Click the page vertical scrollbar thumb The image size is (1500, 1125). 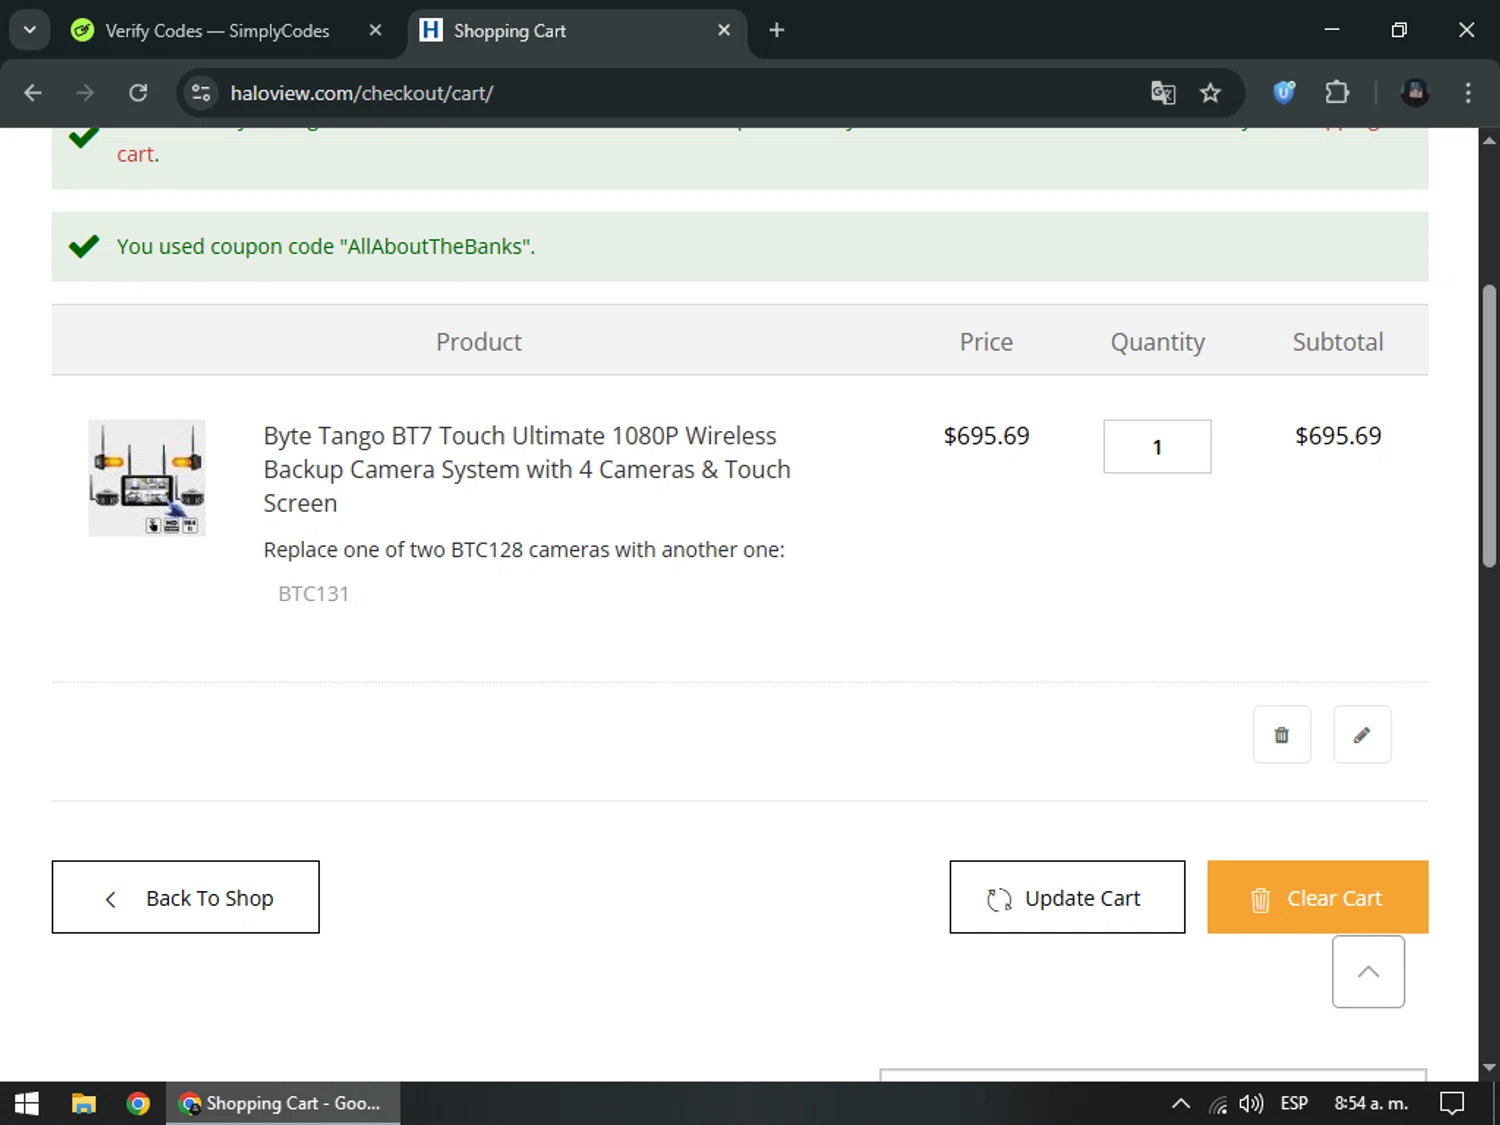1489,425
